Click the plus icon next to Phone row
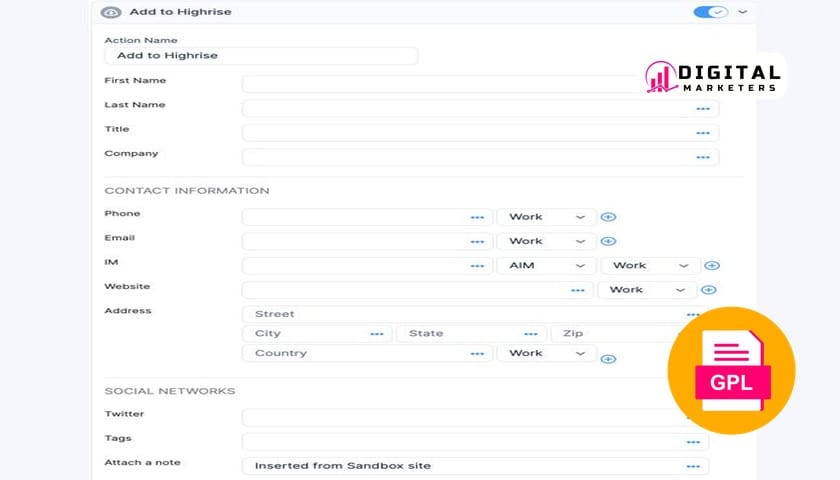840x480 pixels. click(607, 217)
